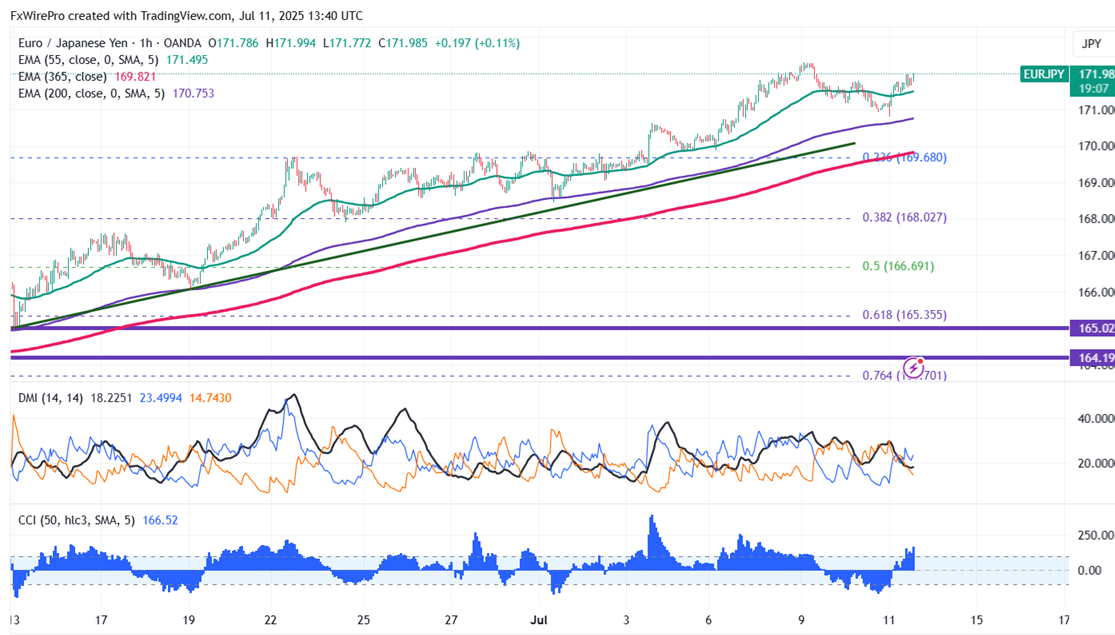Click the 171.495 EMA 55 value

point(187,60)
